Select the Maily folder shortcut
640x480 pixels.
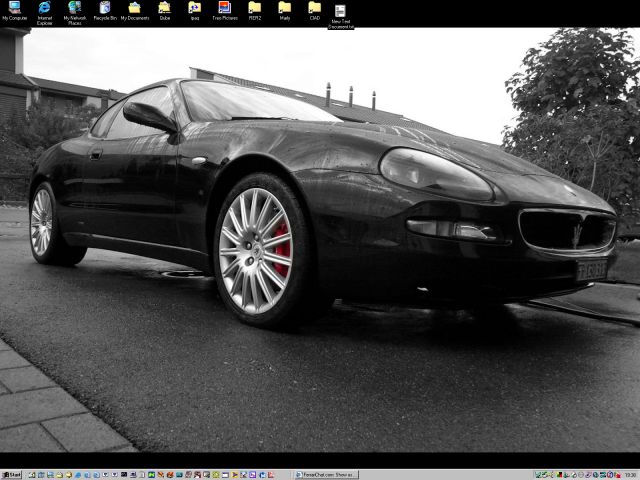(x=284, y=11)
